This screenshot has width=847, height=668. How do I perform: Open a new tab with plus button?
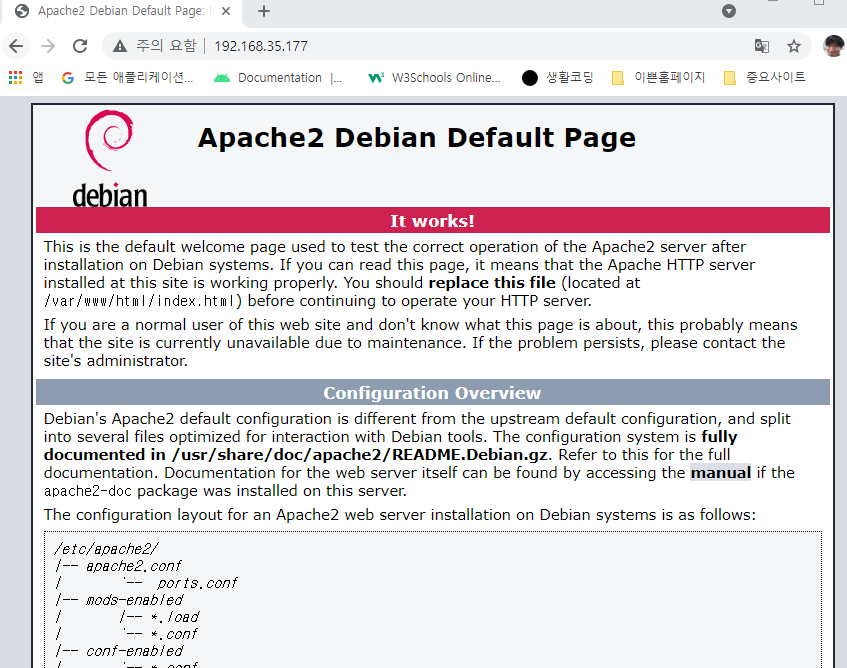(264, 11)
